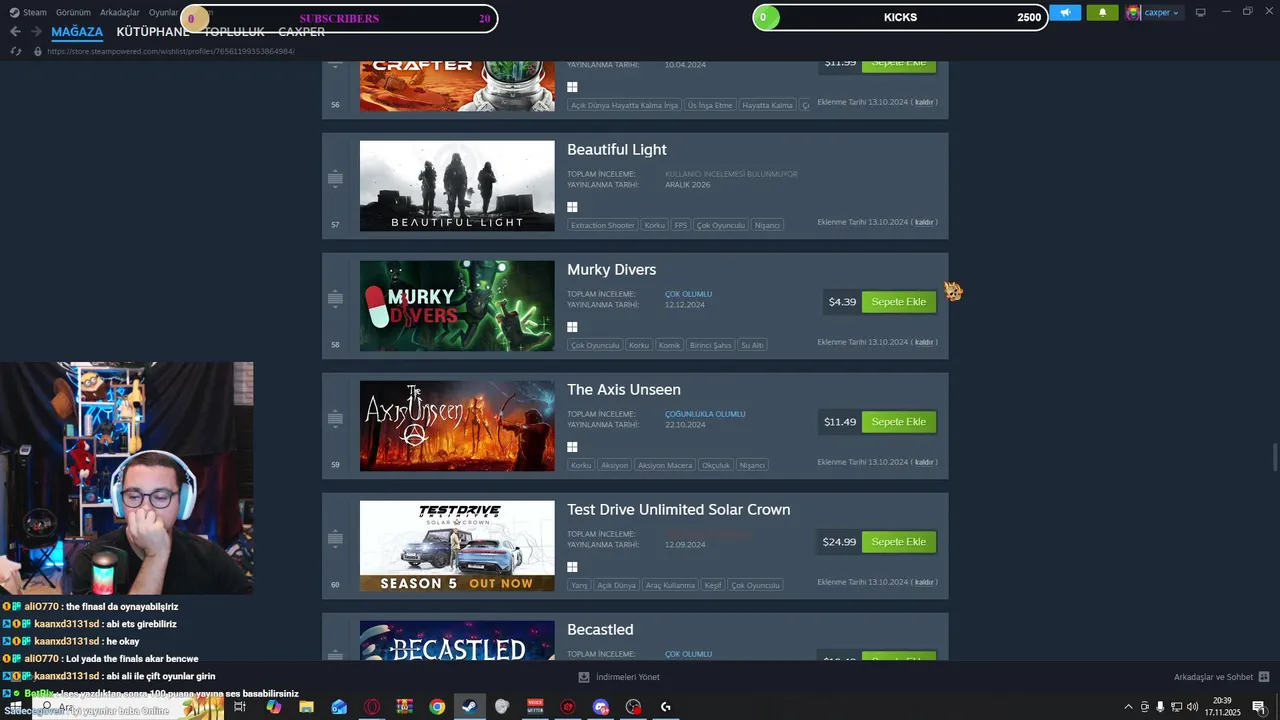Open the notifications bell
This screenshot has height=720, width=1280.
(1102, 13)
